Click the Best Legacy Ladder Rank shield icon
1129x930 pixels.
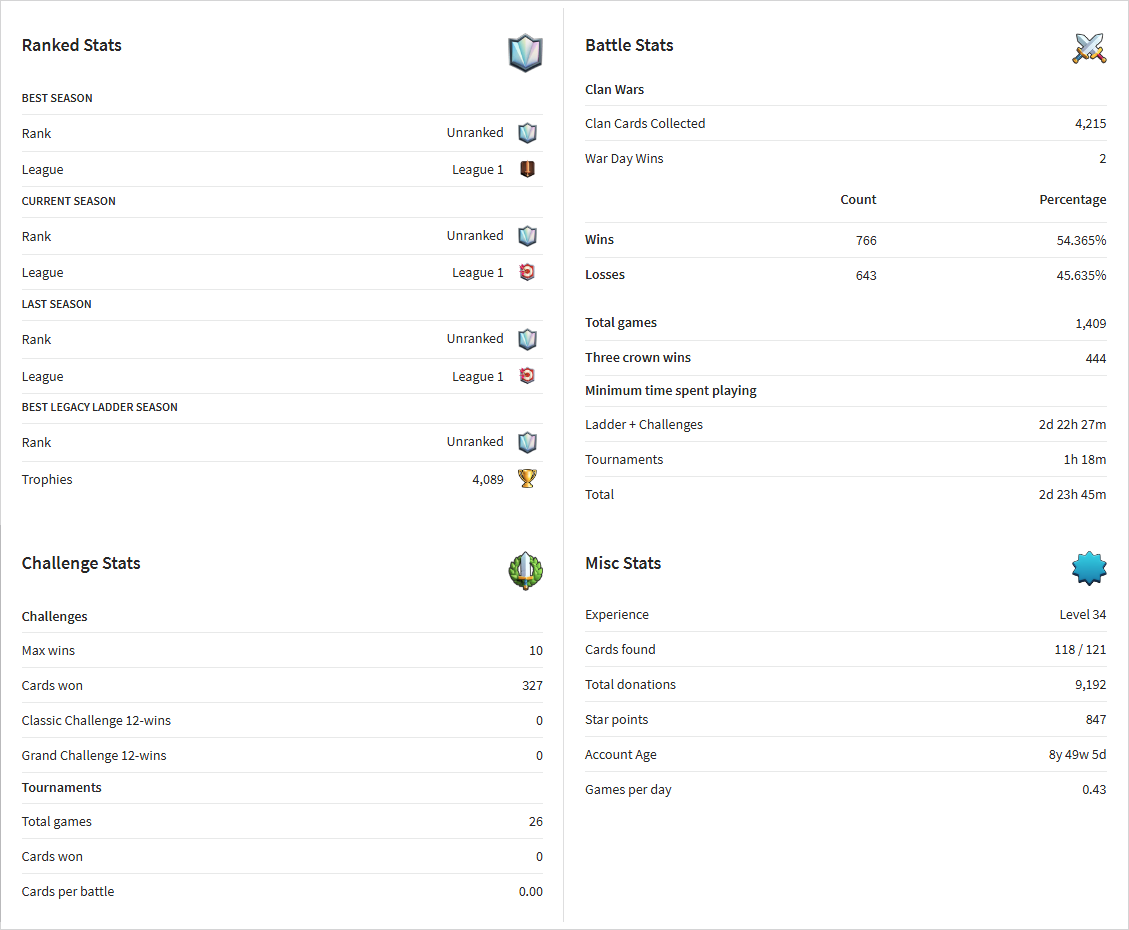[x=528, y=442]
